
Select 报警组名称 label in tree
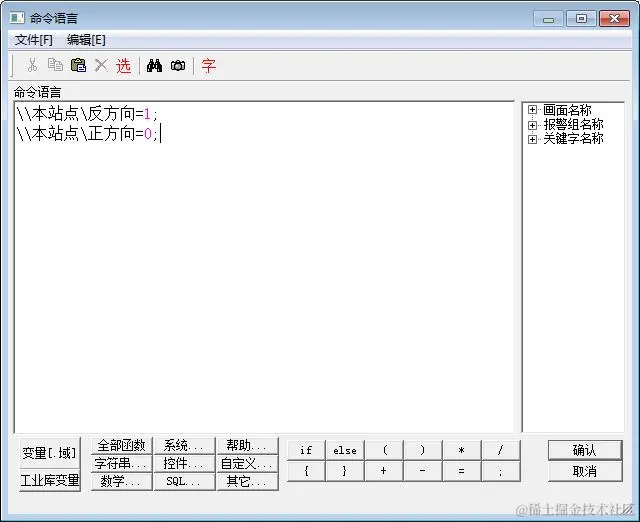click(573, 124)
